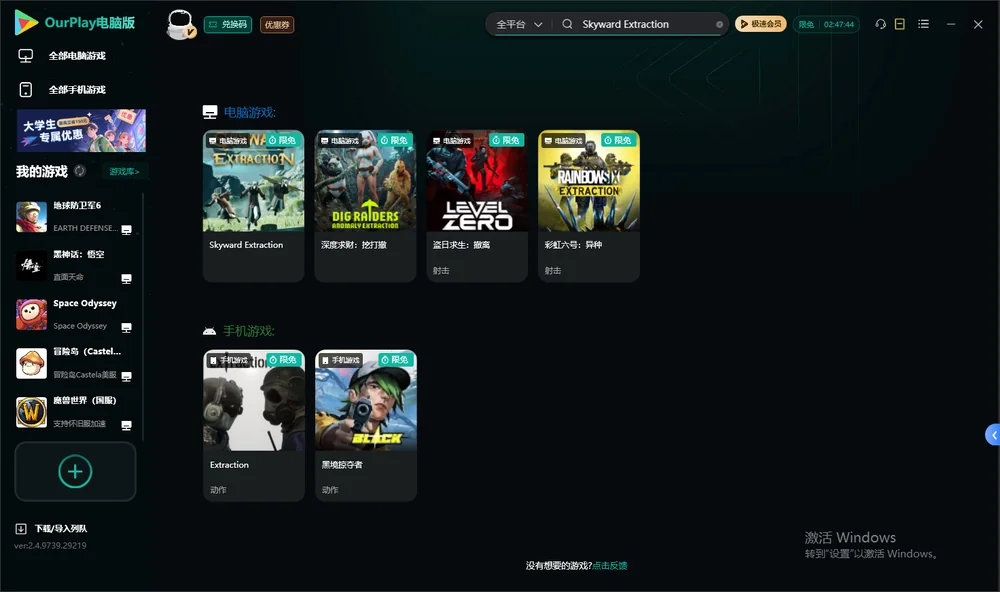The height and width of the screenshot is (592, 1000).
Task: Click PC icon beside Space Odyssey
Action: tap(126, 328)
